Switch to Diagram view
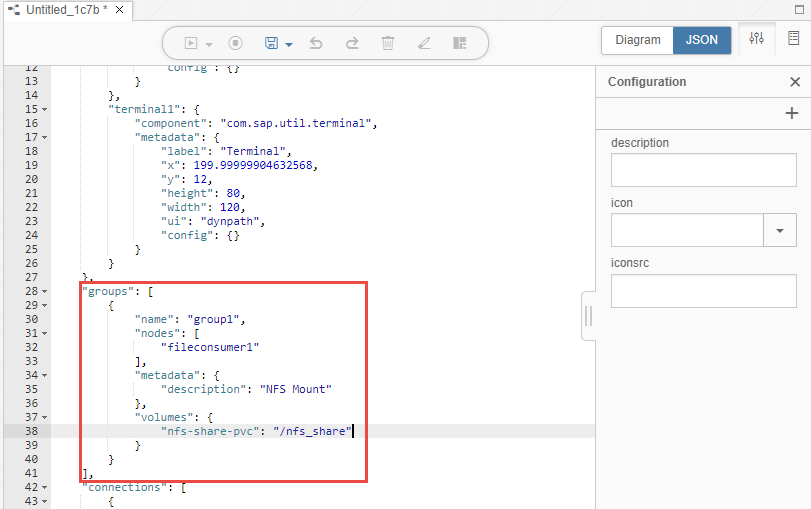The image size is (811, 509). click(637, 40)
